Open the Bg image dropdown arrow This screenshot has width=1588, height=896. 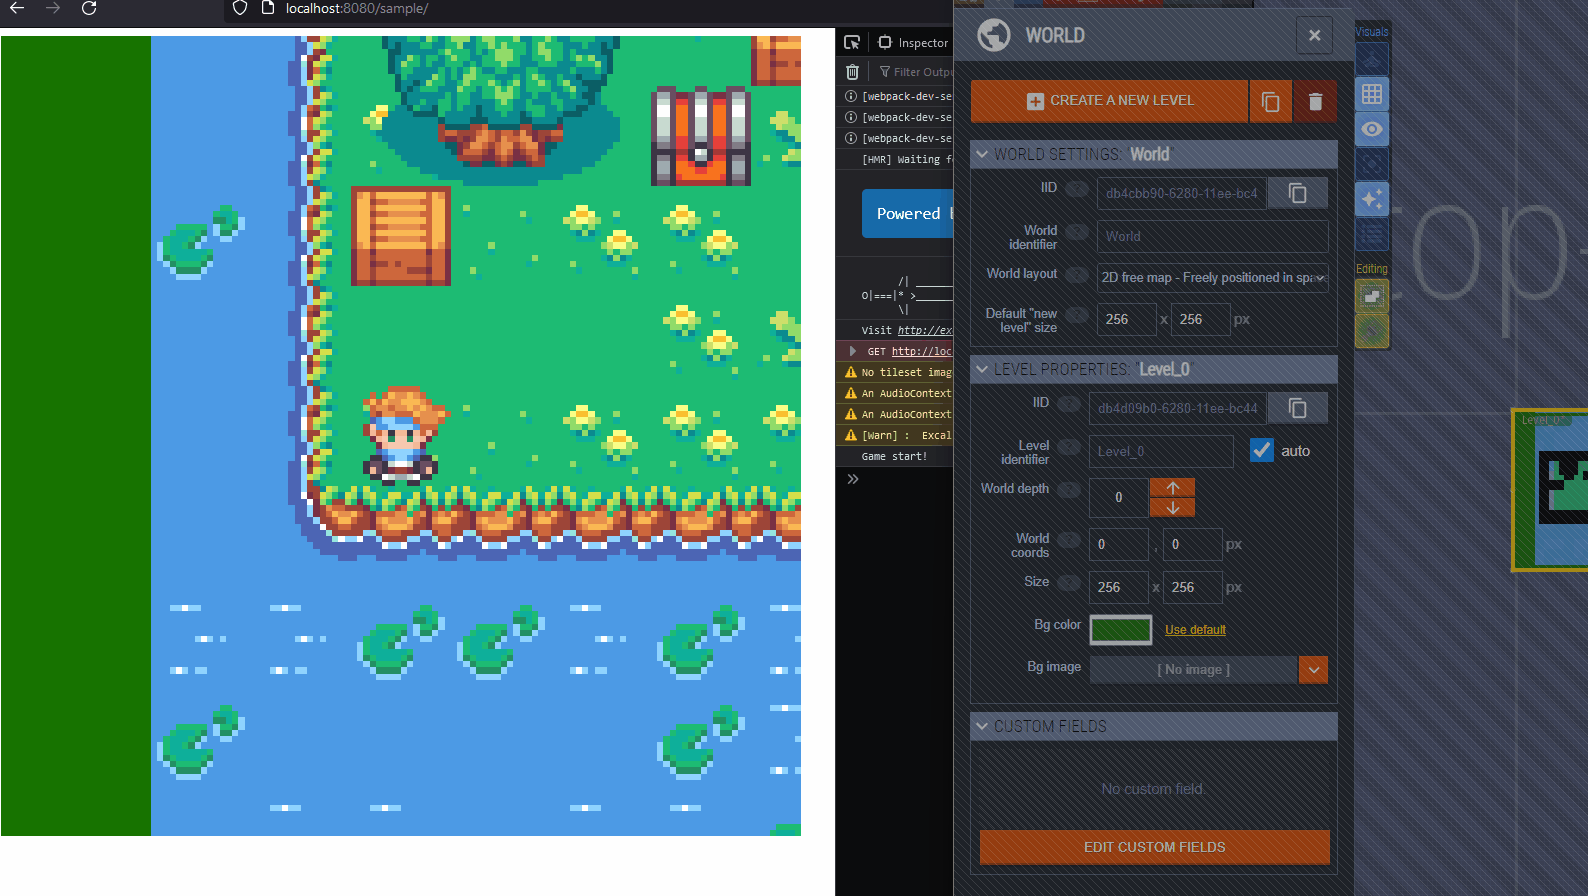pyautogui.click(x=1313, y=670)
